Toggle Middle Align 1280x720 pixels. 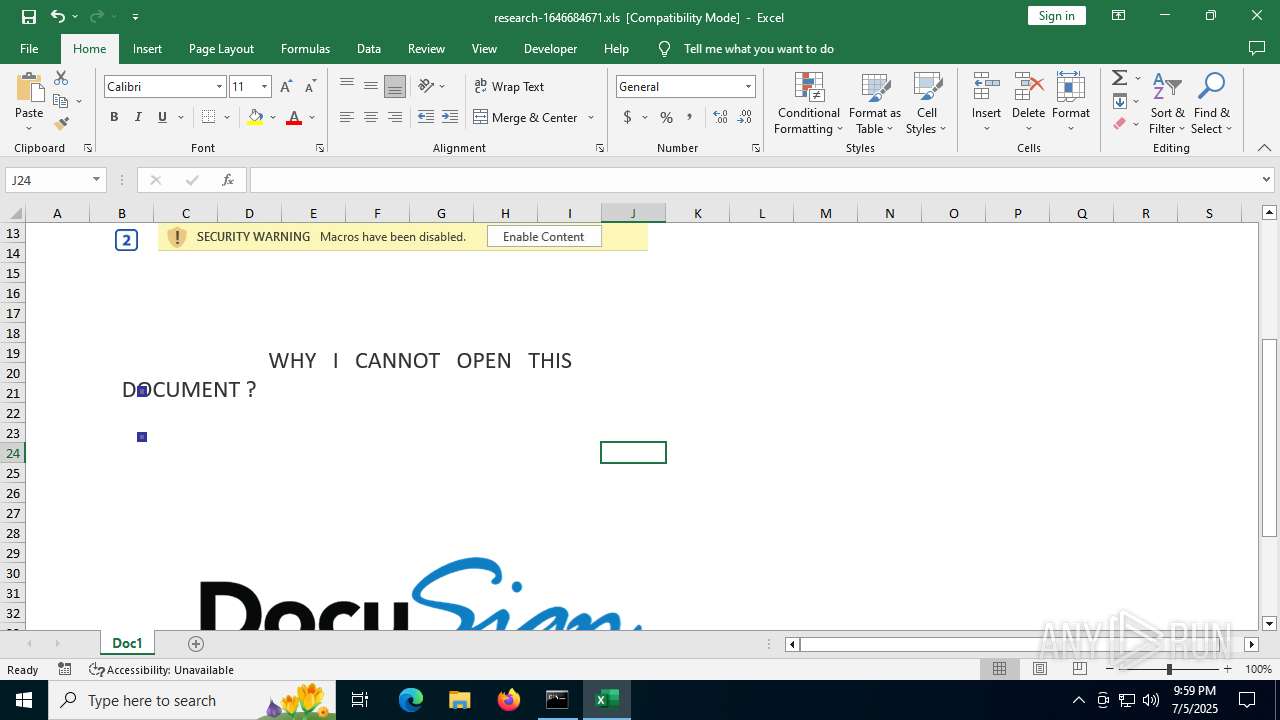click(371, 86)
